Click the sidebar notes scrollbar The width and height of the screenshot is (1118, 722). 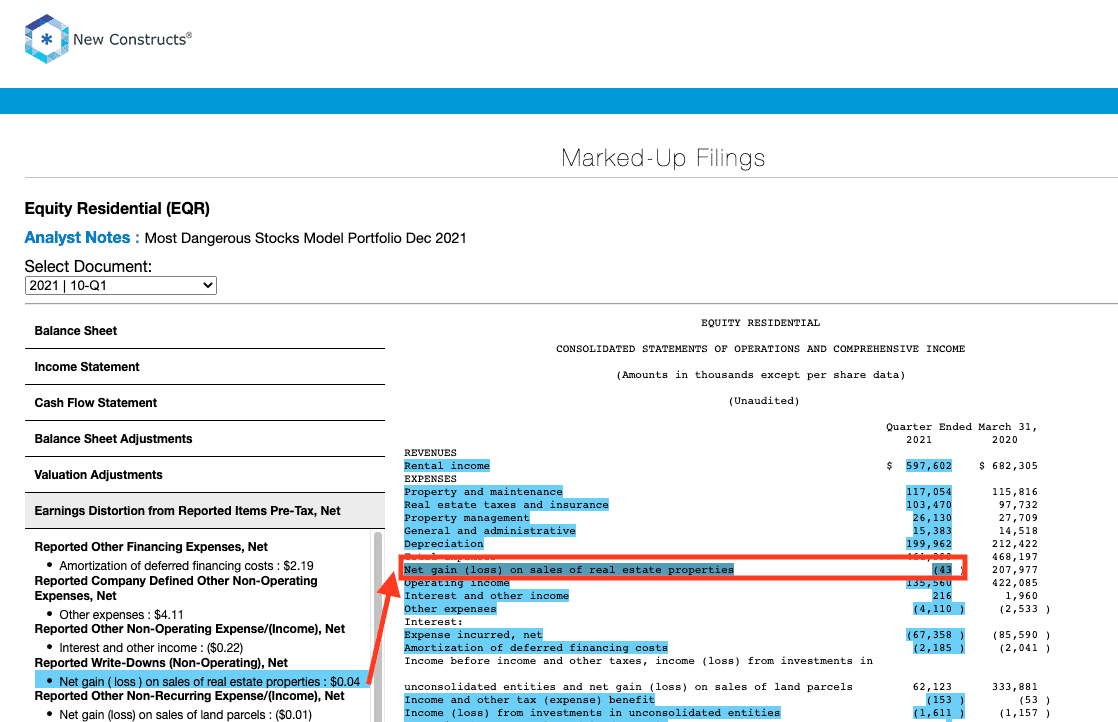pos(377,626)
